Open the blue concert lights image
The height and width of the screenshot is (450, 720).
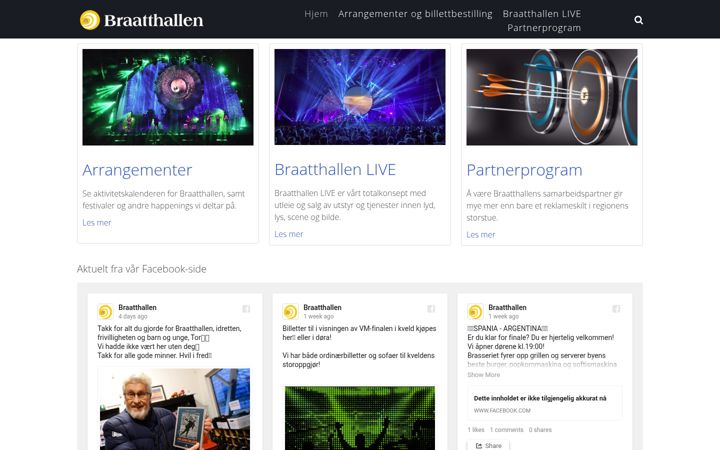click(x=360, y=97)
